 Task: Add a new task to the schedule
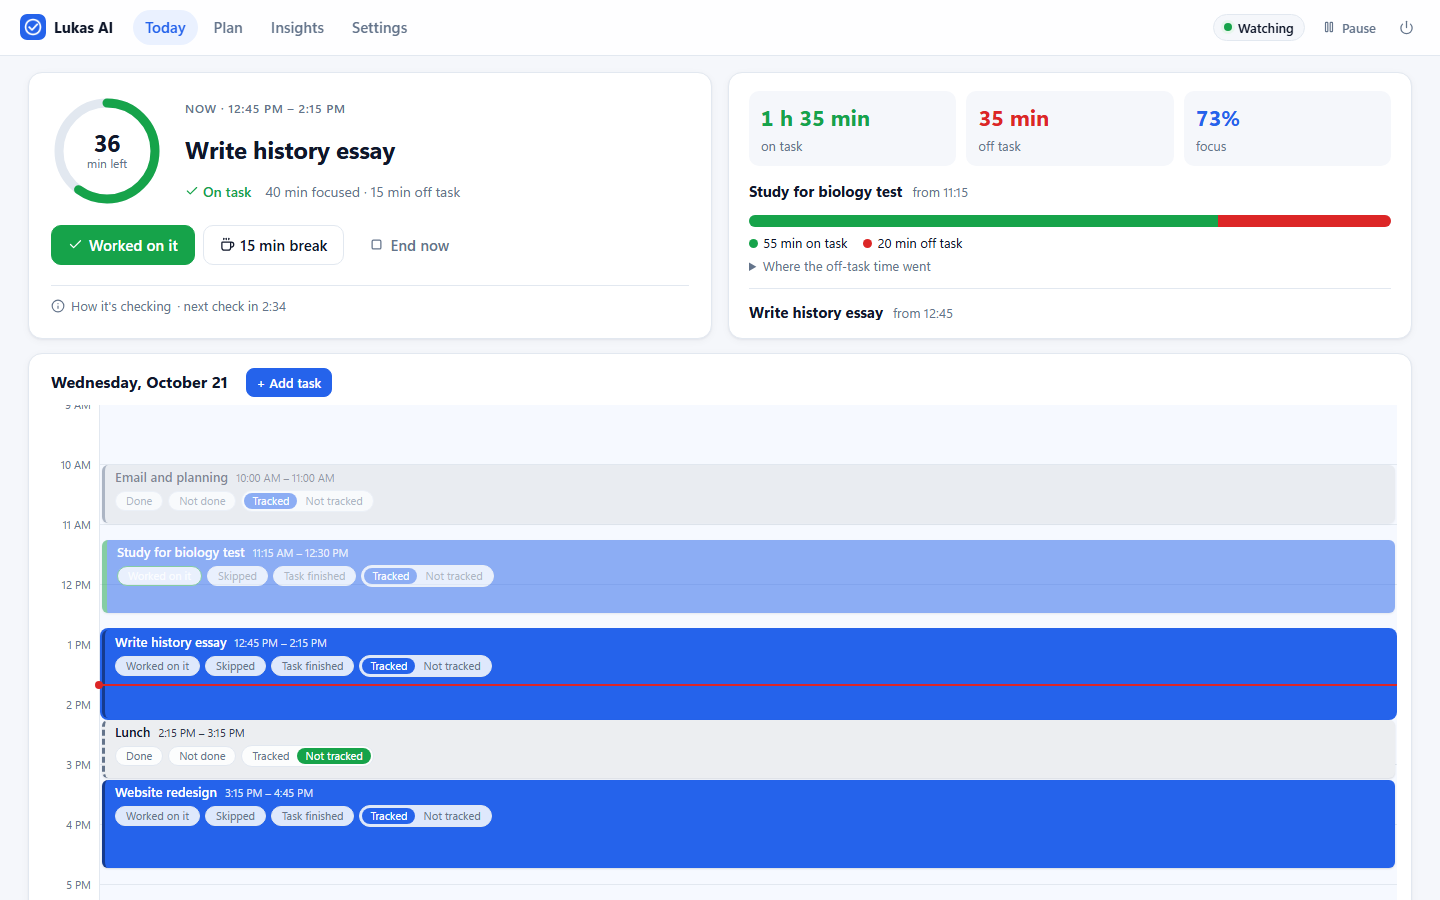point(289,383)
